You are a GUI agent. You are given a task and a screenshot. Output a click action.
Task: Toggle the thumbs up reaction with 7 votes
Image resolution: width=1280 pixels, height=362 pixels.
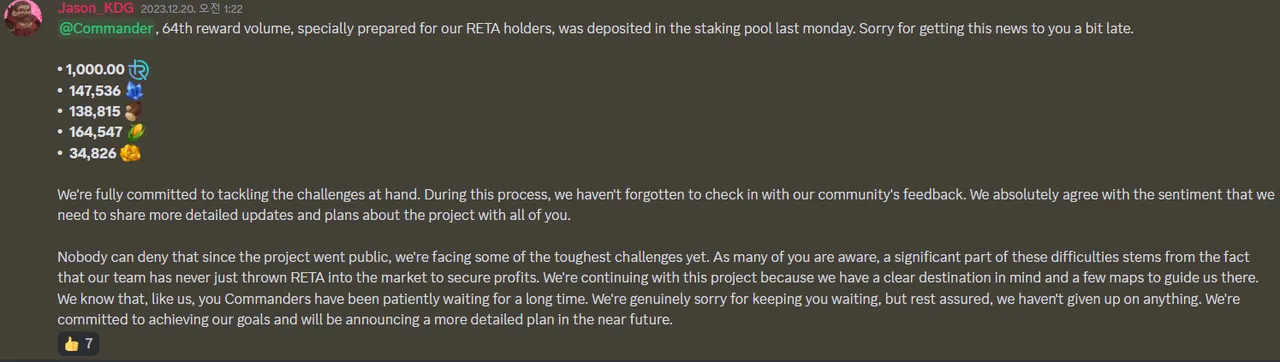point(78,344)
